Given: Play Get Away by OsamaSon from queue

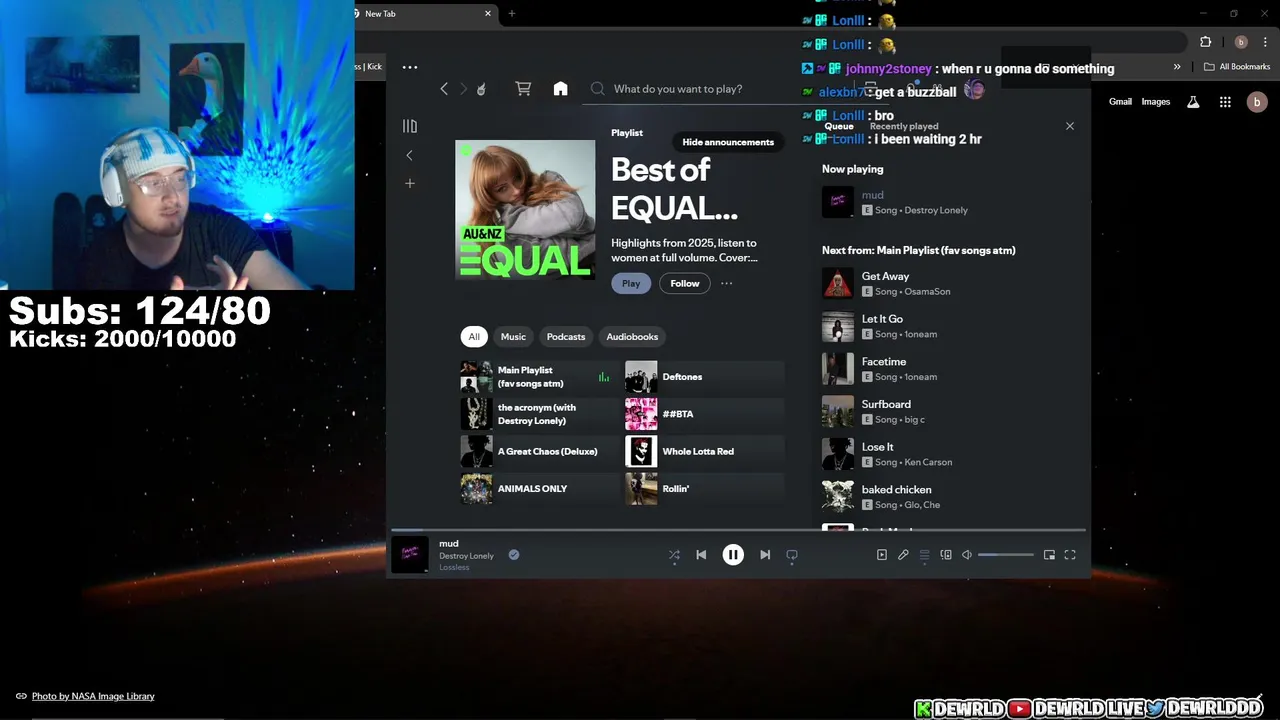Looking at the screenshot, I should click(950, 283).
